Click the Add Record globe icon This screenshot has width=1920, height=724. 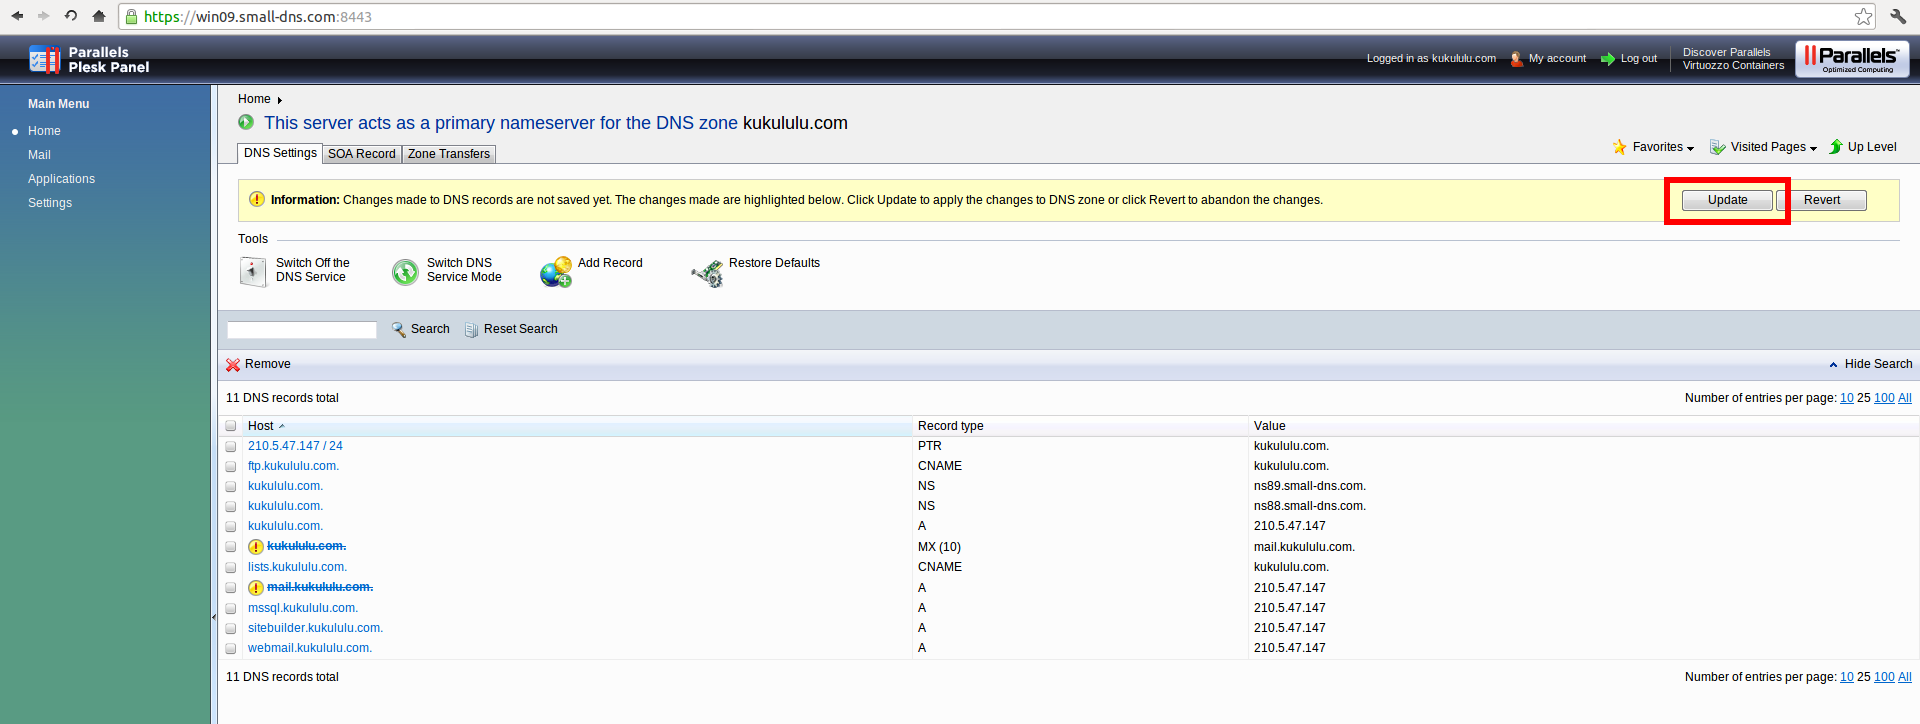[556, 272]
